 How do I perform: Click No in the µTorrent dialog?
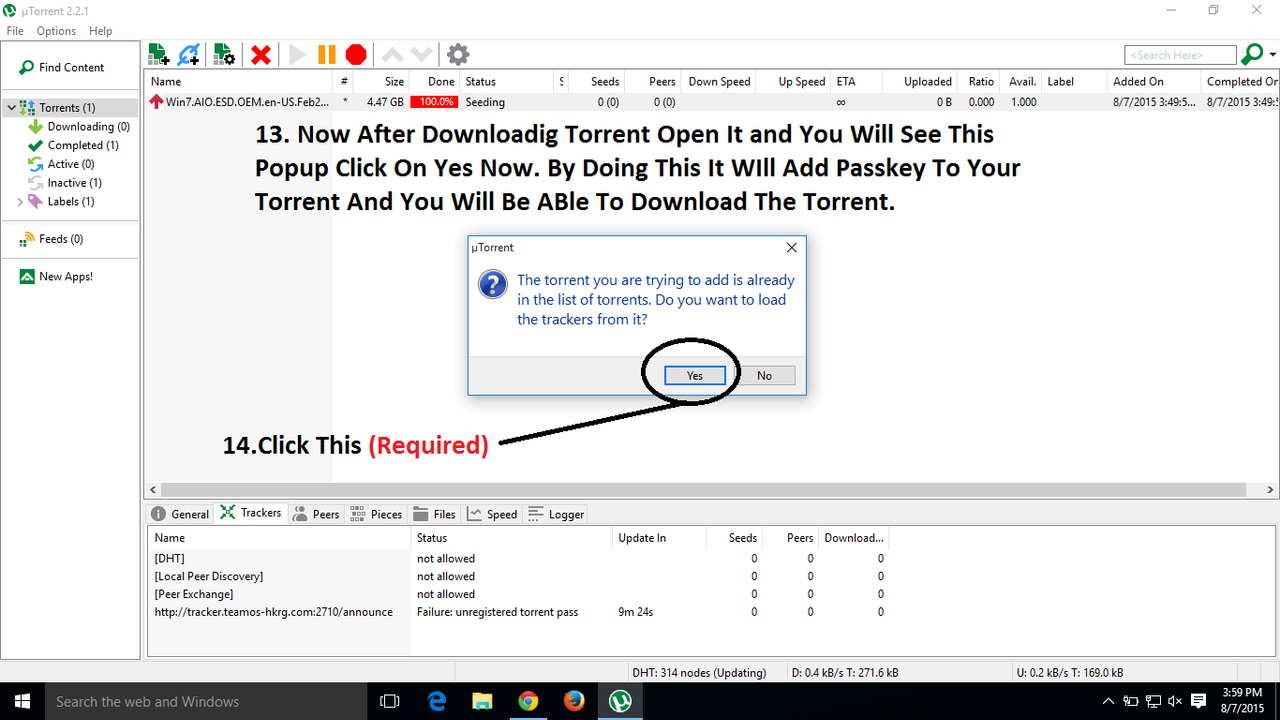tap(764, 376)
